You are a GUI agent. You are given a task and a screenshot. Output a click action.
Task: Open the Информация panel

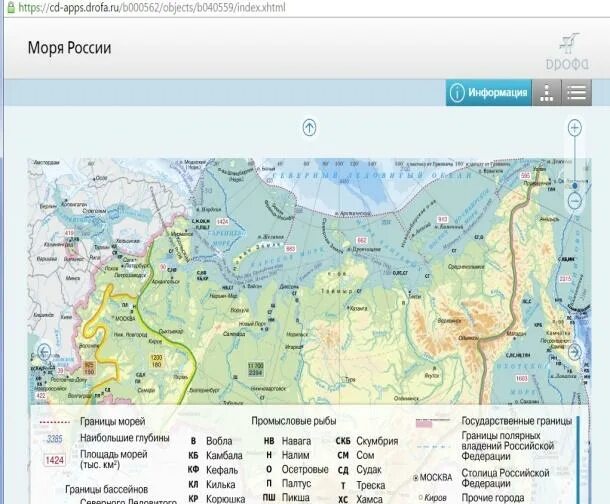pos(489,93)
